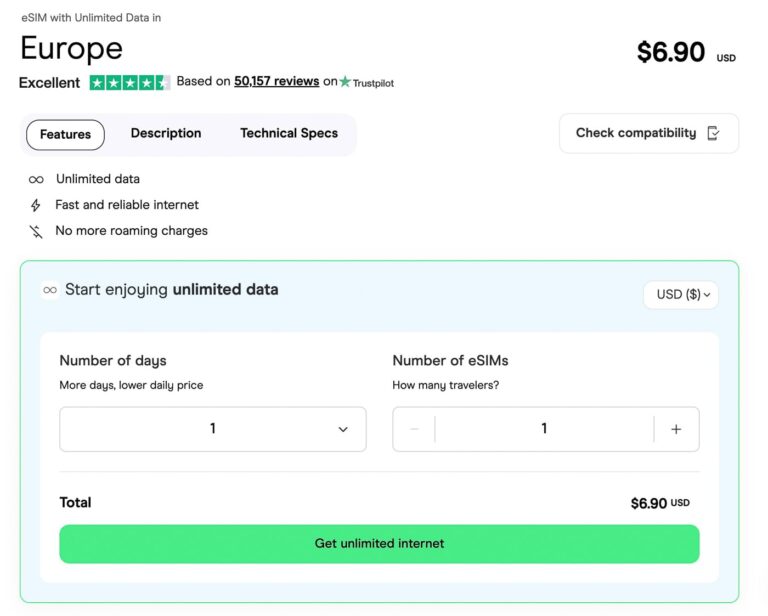Open the Trustpilot logo
The height and width of the screenshot is (616, 768).
click(367, 82)
